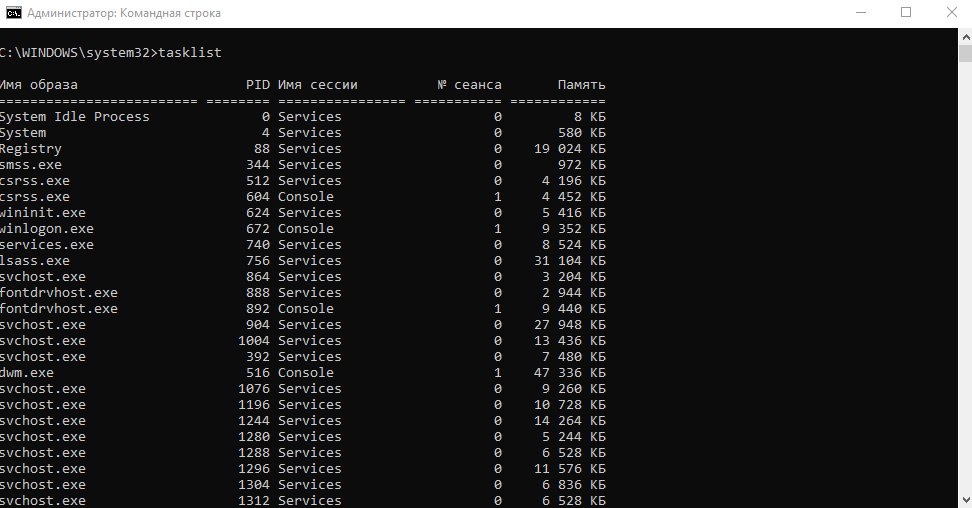Click the scrollbar up arrow
Viewport: 972px width, 508px height.
[x=965, y=36]
